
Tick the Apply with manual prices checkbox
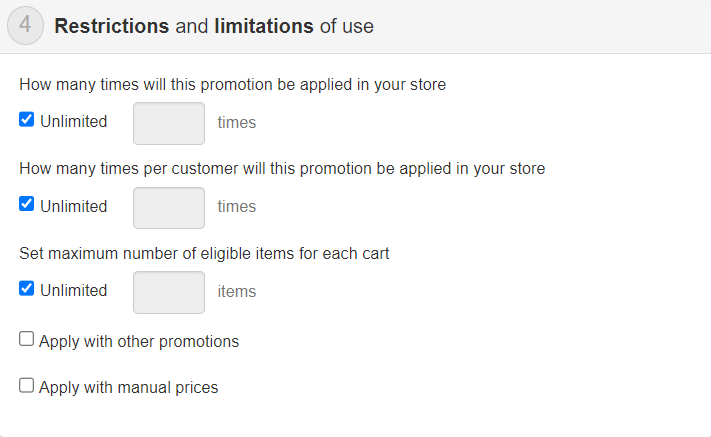pos(27,386)
